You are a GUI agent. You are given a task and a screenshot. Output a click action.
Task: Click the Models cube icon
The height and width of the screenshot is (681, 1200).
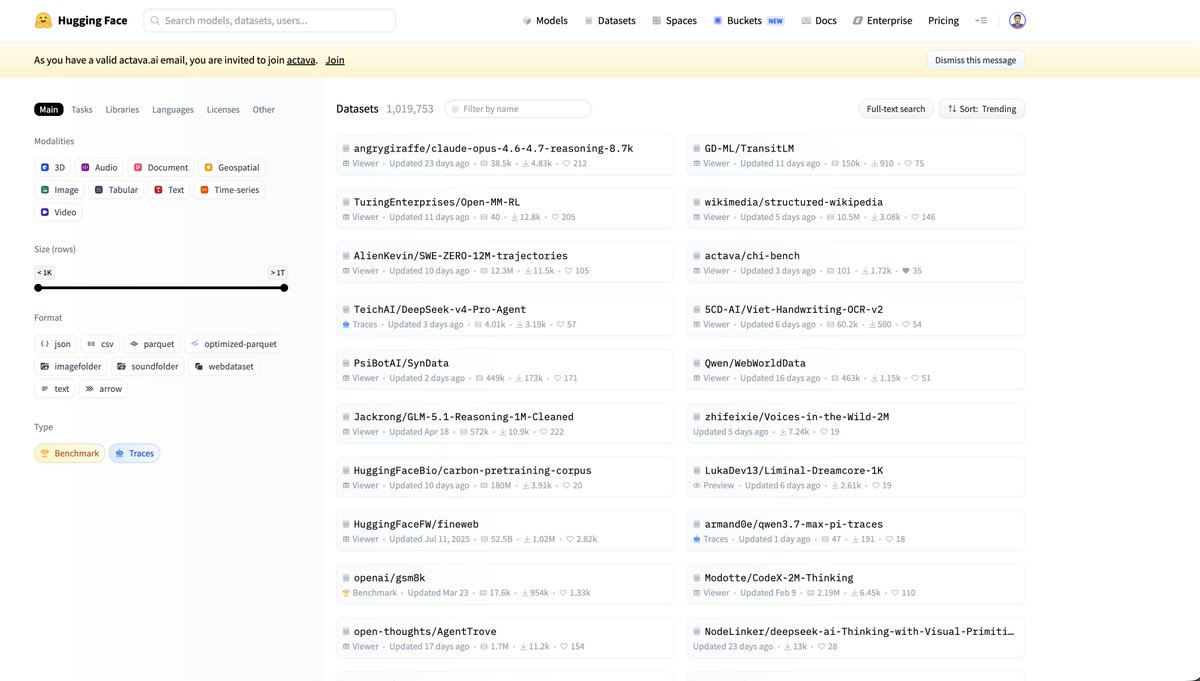pyautogui.click(x=527, y=20)
